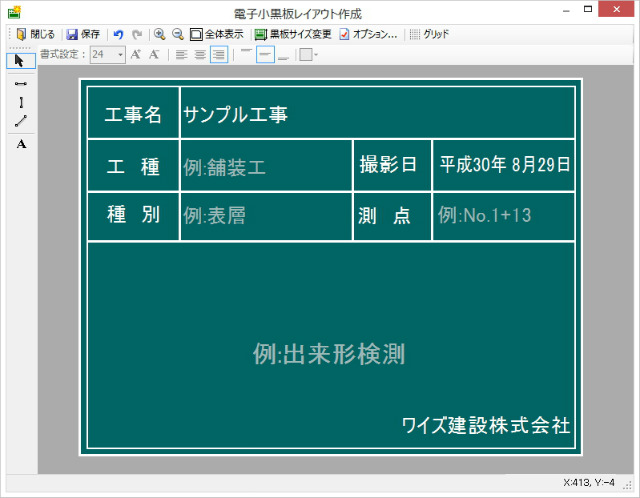The height and width of the screenshot is (498, 640).
Task: Select the 測 点 label cell
Action: tap(392, 216)
